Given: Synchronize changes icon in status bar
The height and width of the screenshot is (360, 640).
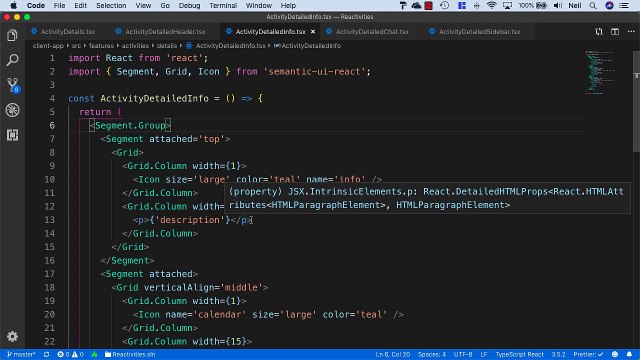Looking at the screenshot, I should tap(47, 354).
